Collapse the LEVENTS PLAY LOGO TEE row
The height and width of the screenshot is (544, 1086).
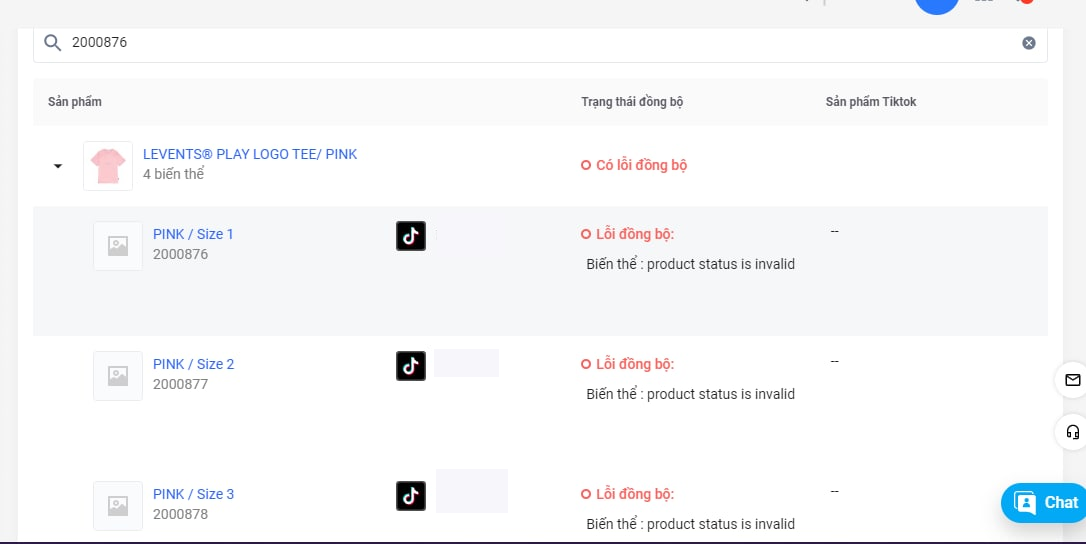tap(58, 166)
